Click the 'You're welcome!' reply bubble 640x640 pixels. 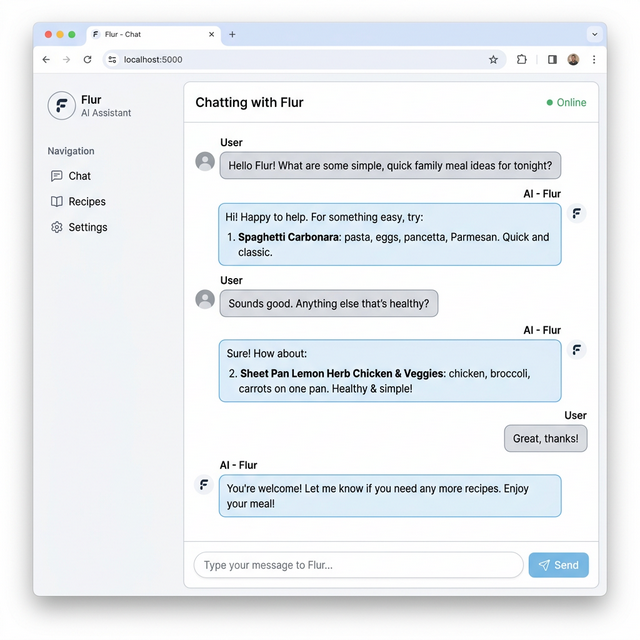(390, 496)
